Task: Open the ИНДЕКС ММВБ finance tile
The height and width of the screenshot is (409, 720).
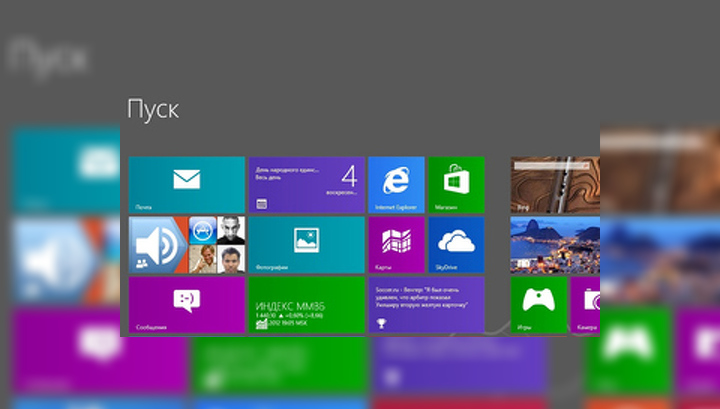Action: [307, 305]
